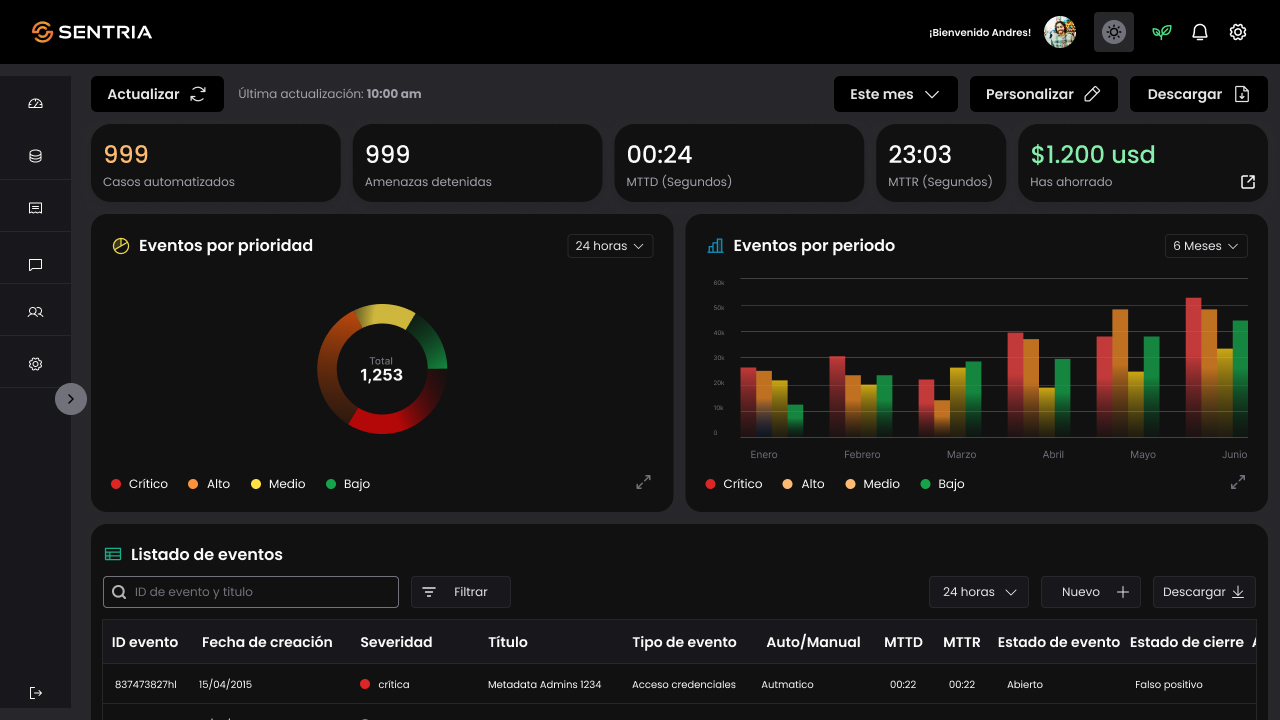Toggle Medio legend in period bar chart

872,484
